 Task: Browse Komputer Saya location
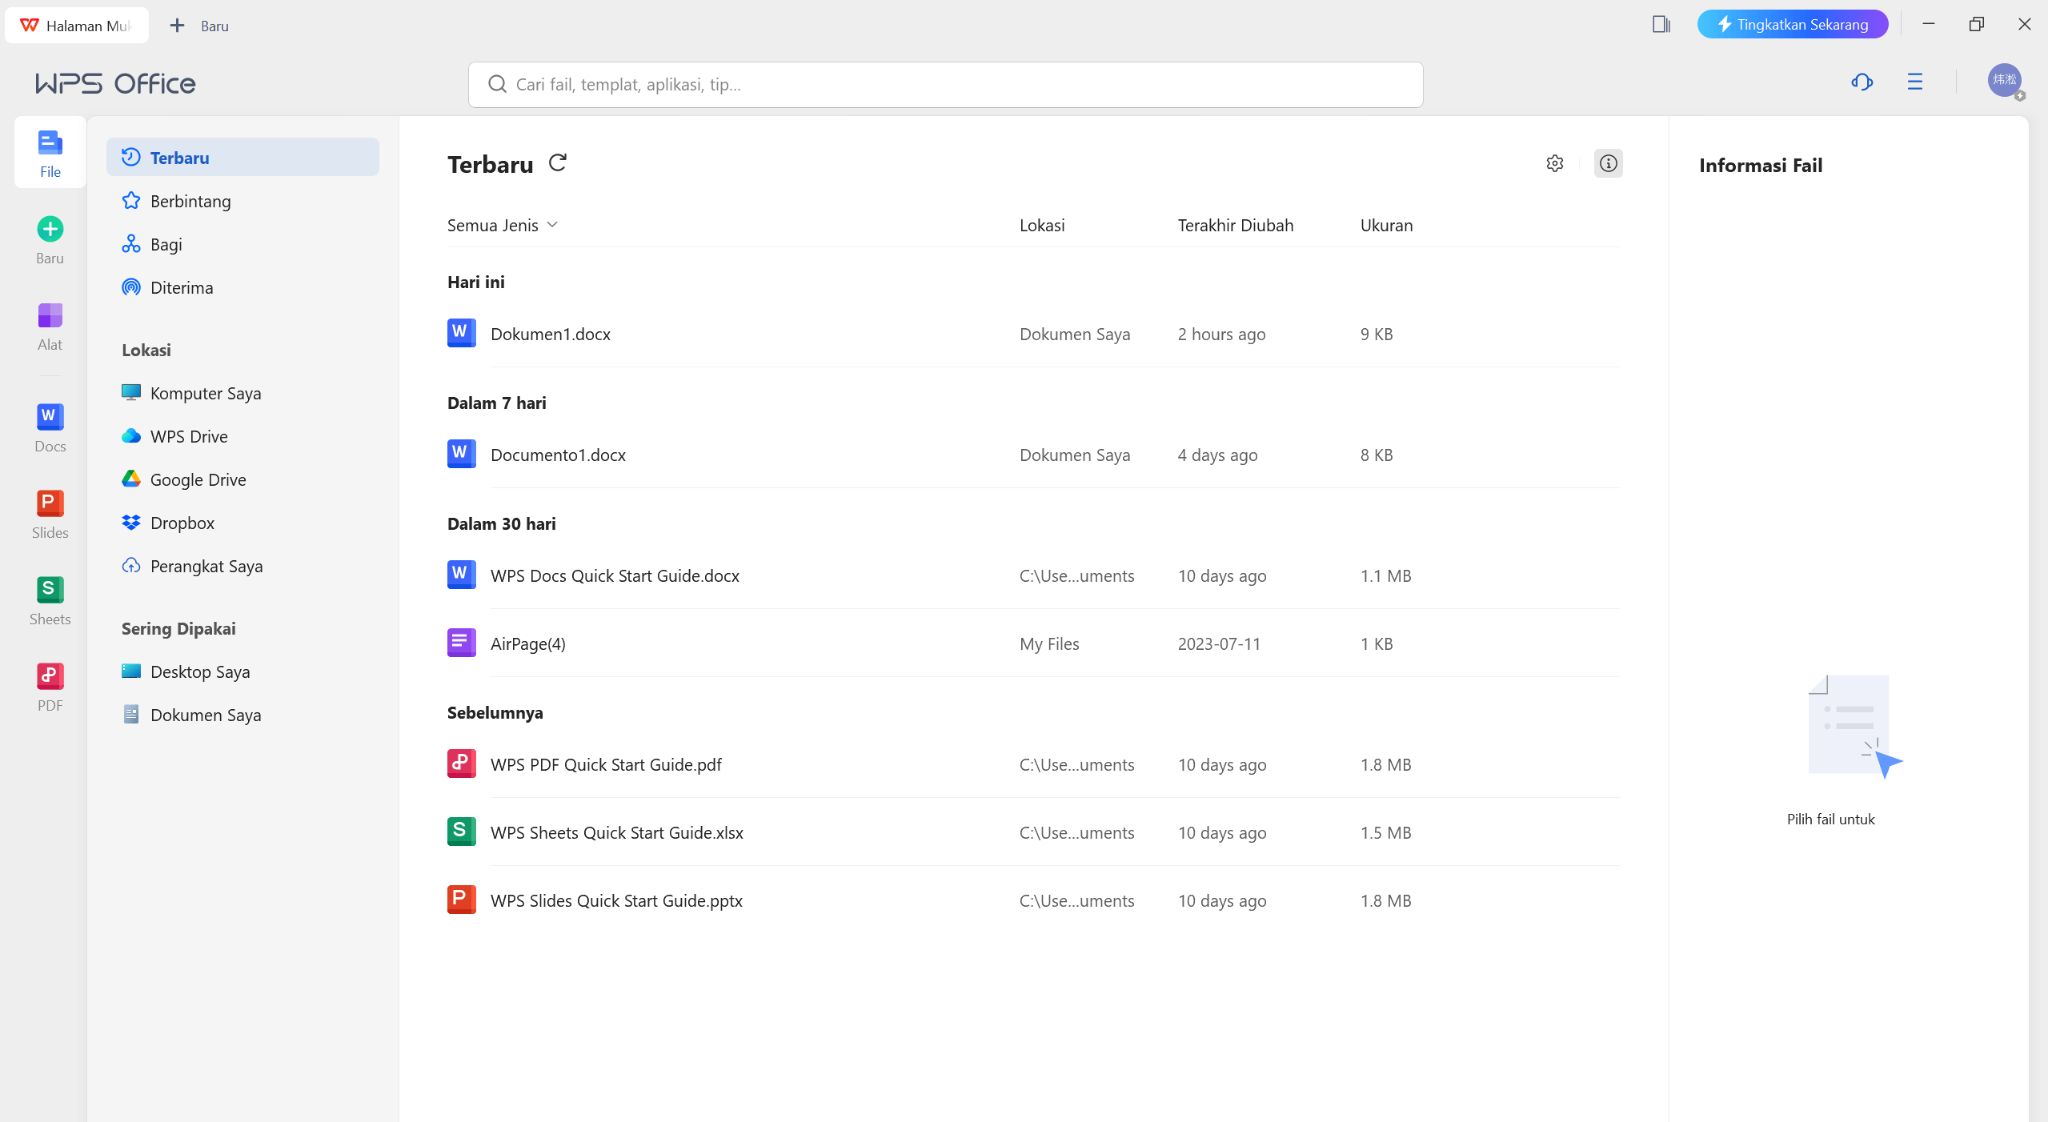(x=243, y=393)
